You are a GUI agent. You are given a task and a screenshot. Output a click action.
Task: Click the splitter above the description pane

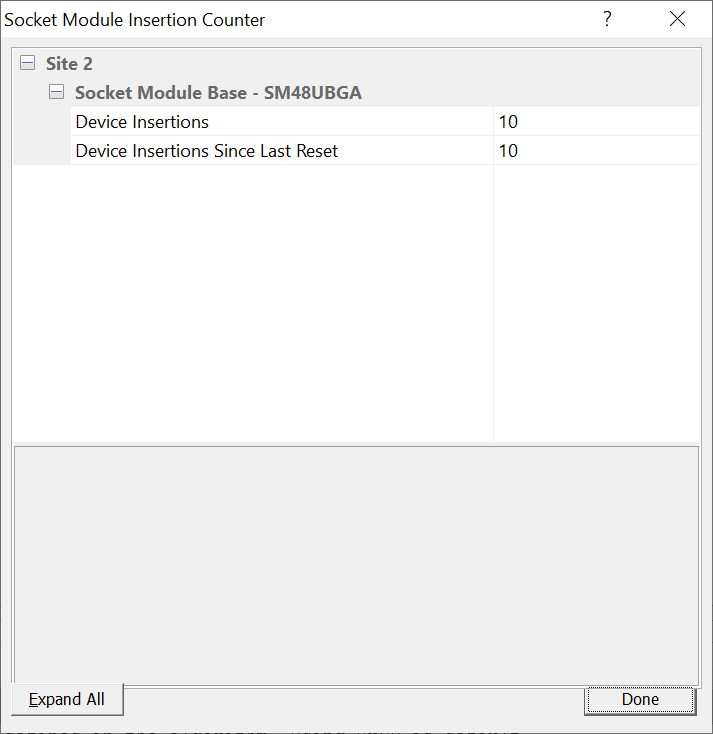point(356,443)
